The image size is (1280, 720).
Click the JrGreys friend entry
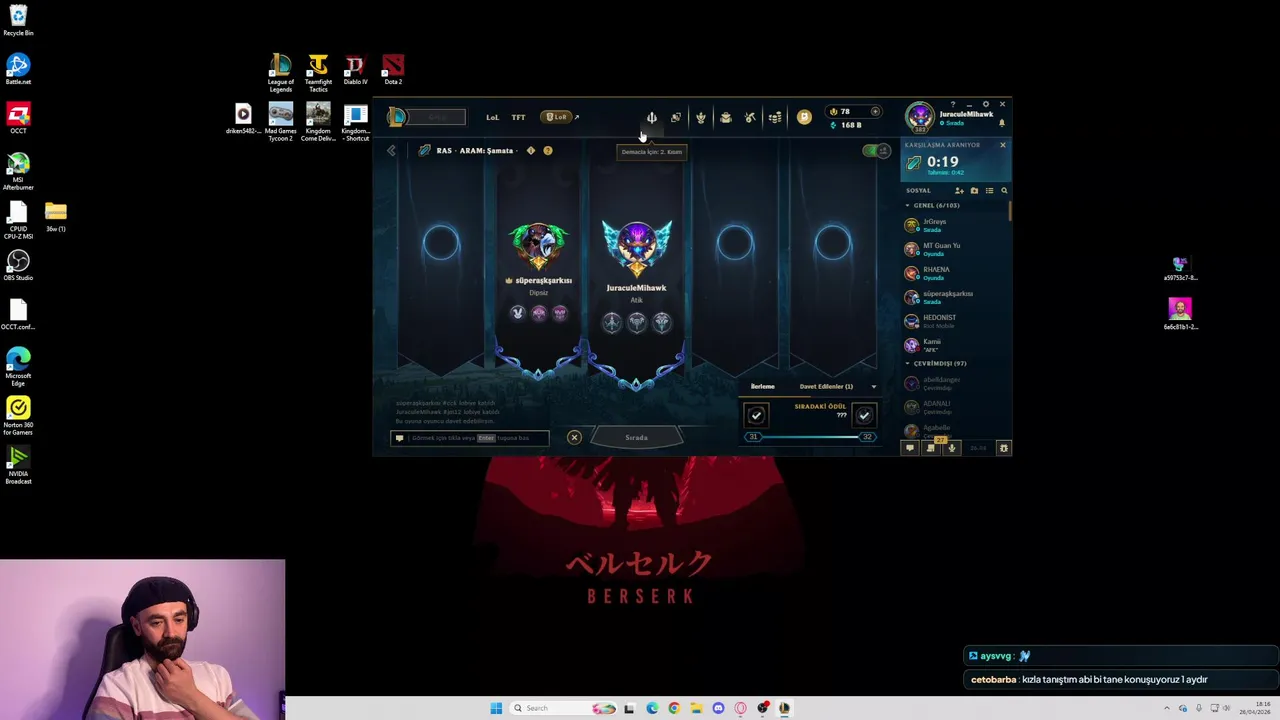coord(955,225)
